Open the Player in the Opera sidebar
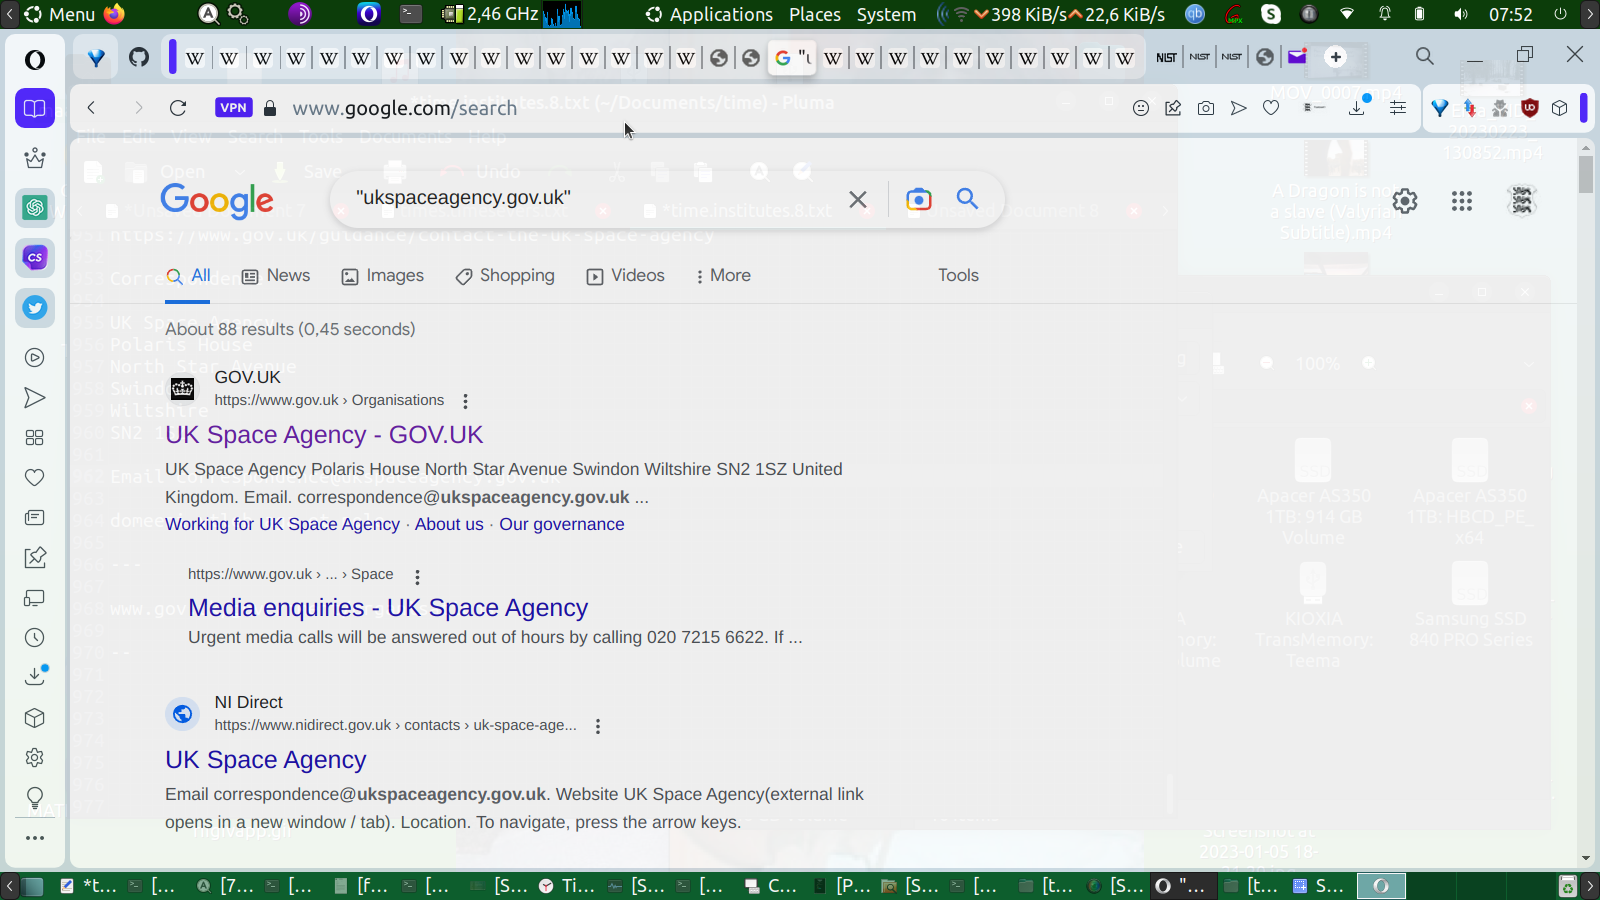The width and height of the screenshot is (1600, 900). [35, 358]
